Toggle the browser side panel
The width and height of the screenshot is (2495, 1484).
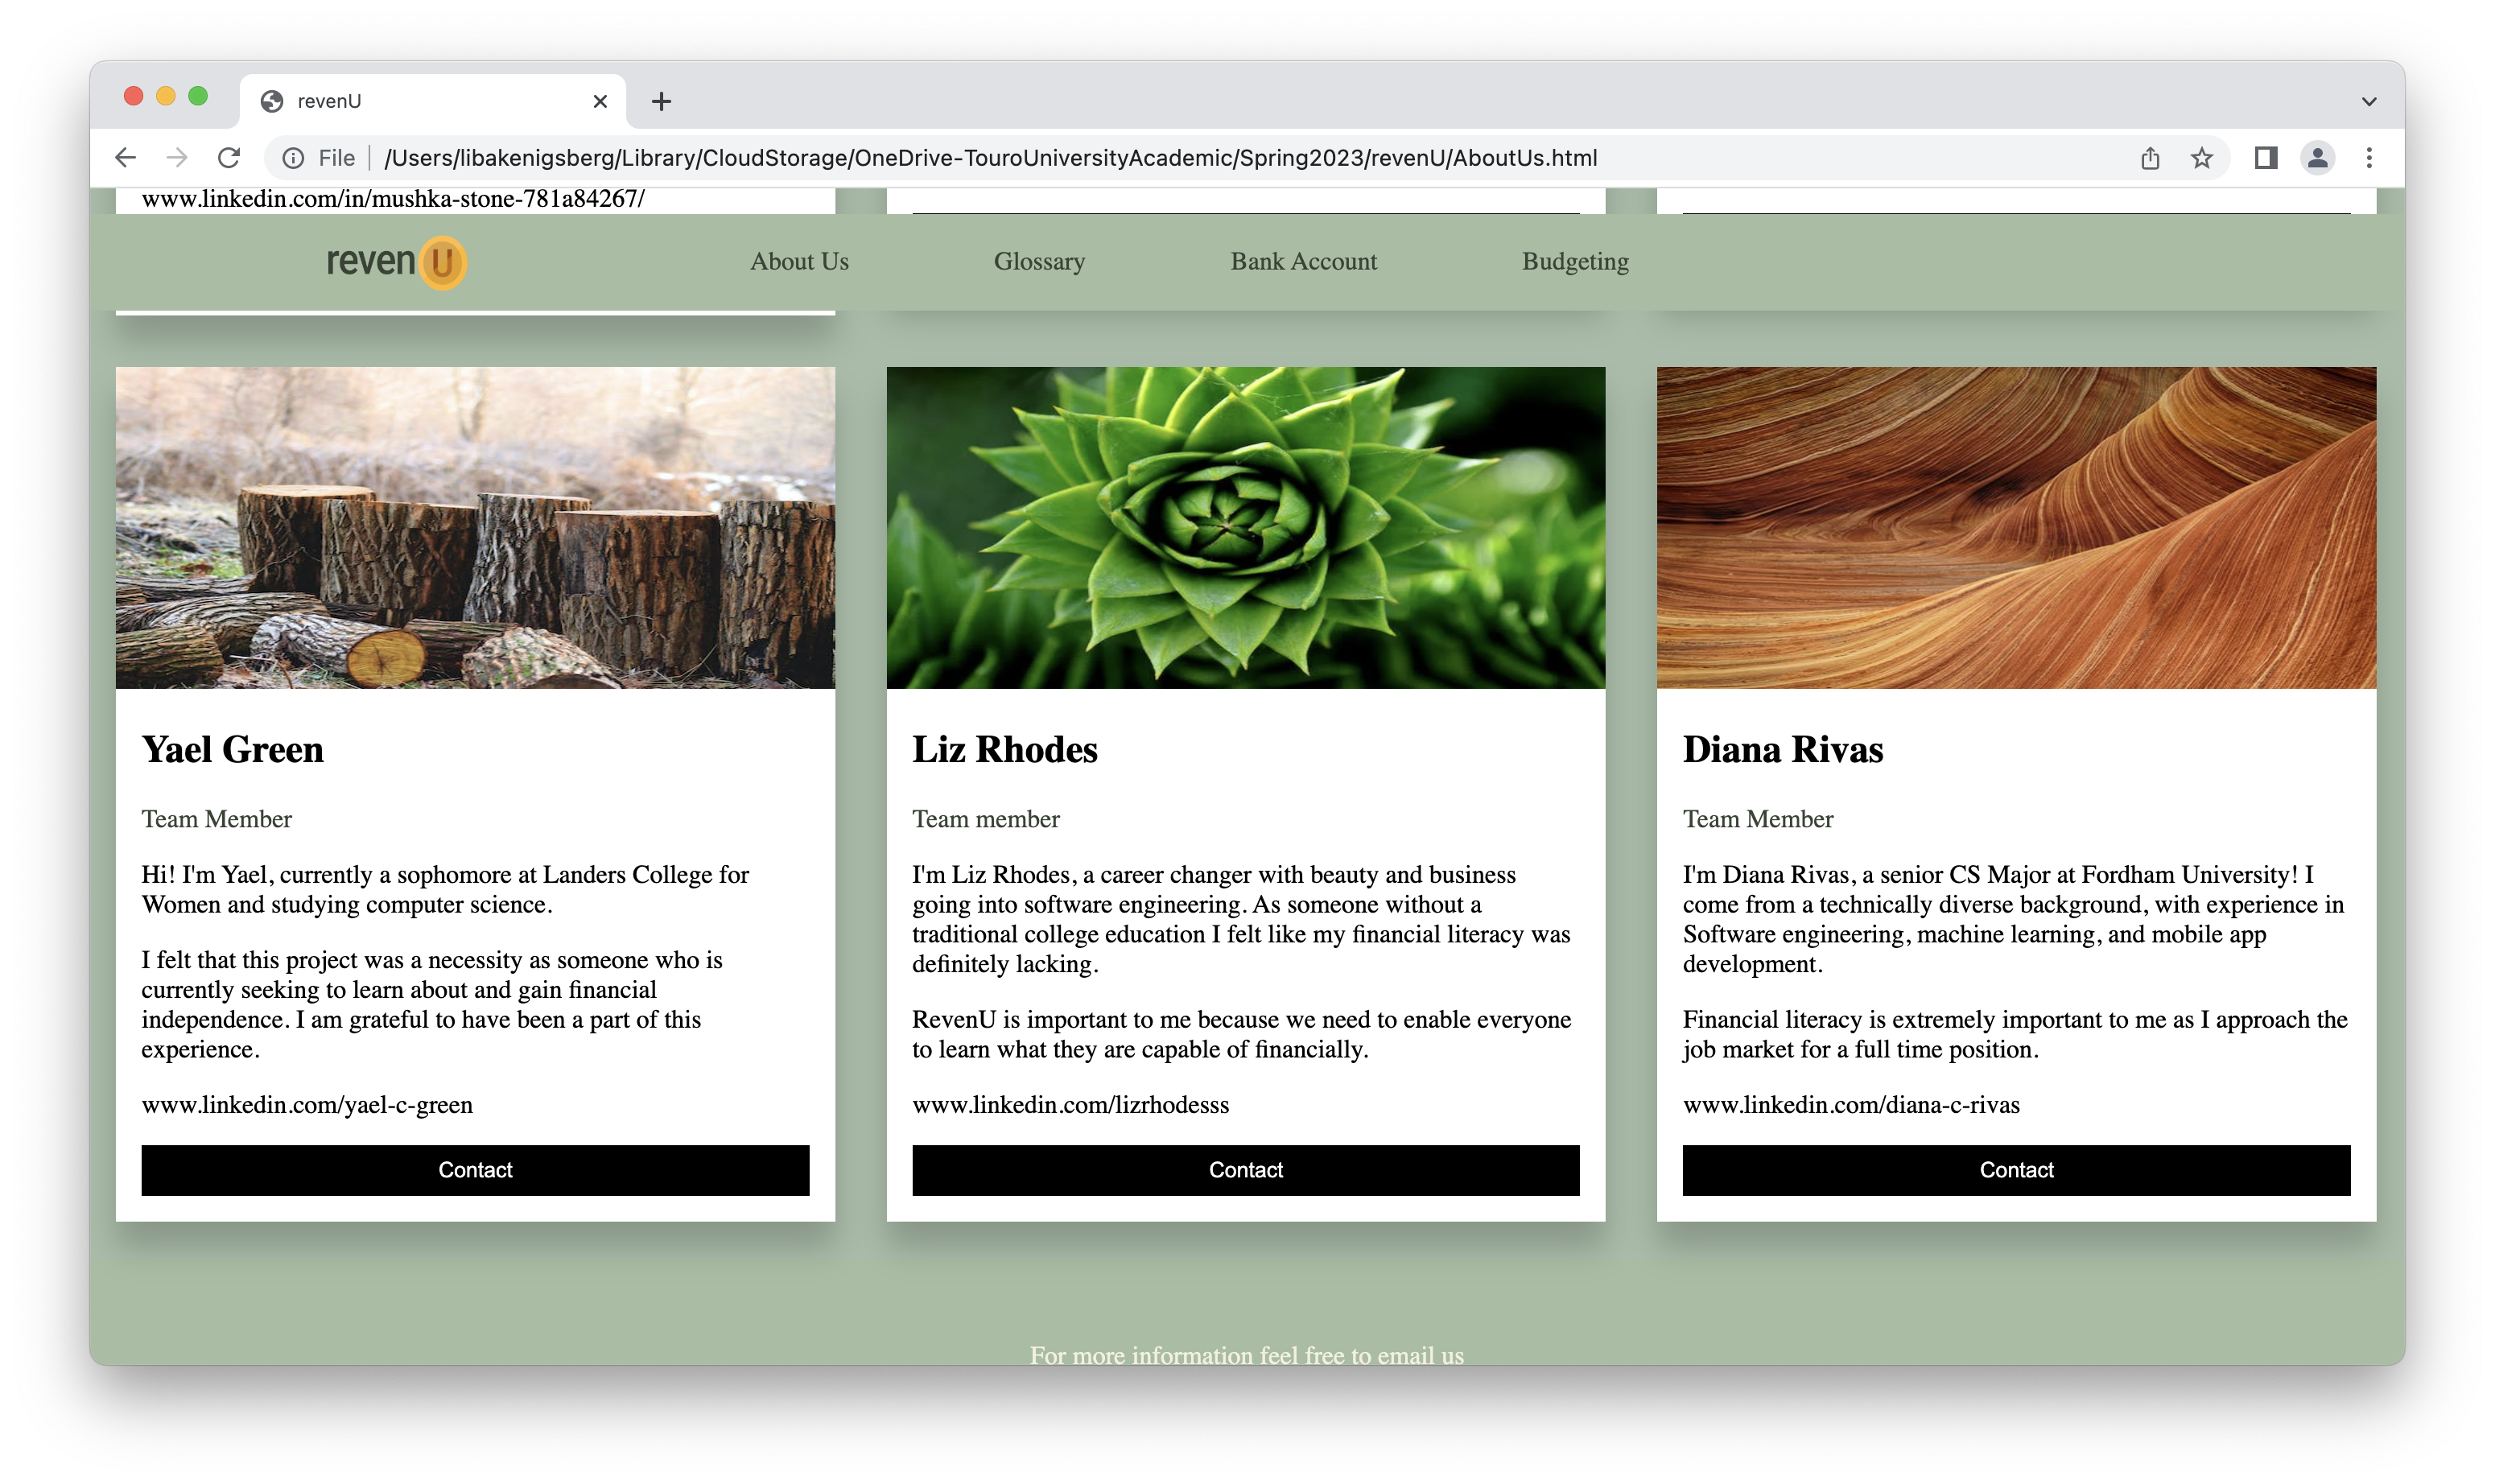tap(2266, 158)
